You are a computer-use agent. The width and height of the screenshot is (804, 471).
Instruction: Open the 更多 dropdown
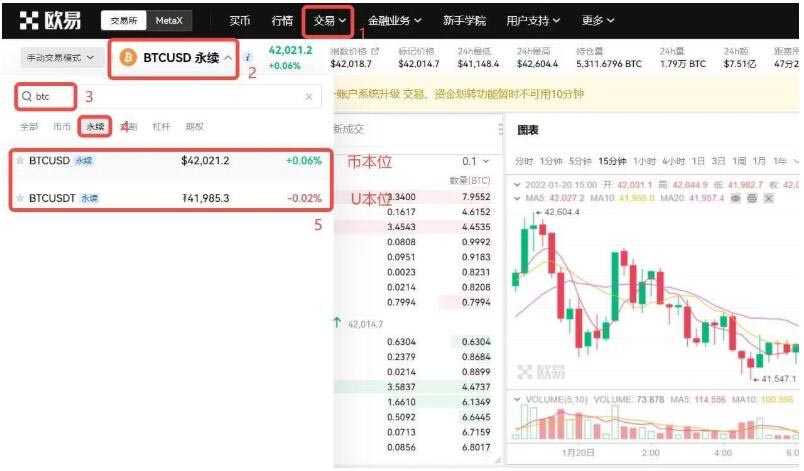(597, 21)
